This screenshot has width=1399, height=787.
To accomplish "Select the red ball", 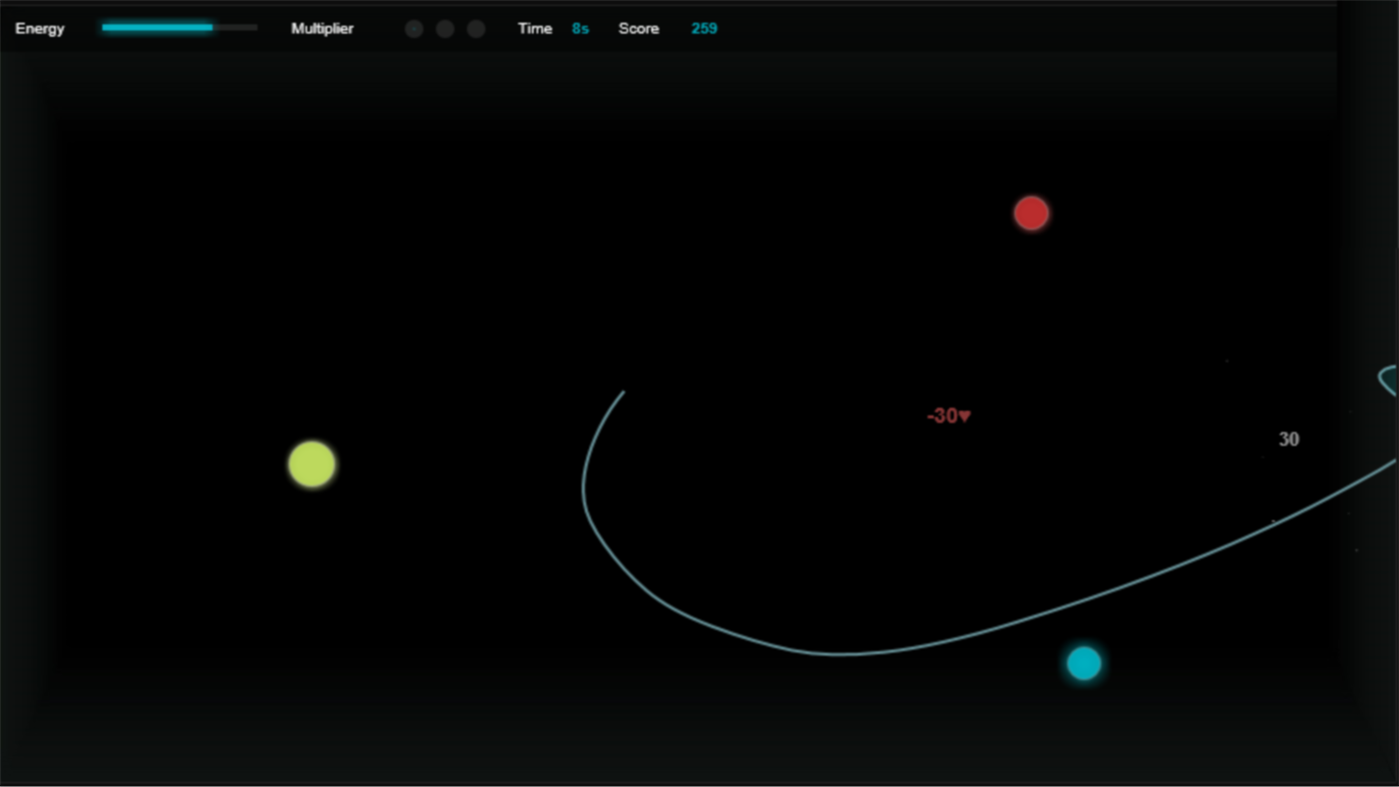I will click(x=1031, y=213).
